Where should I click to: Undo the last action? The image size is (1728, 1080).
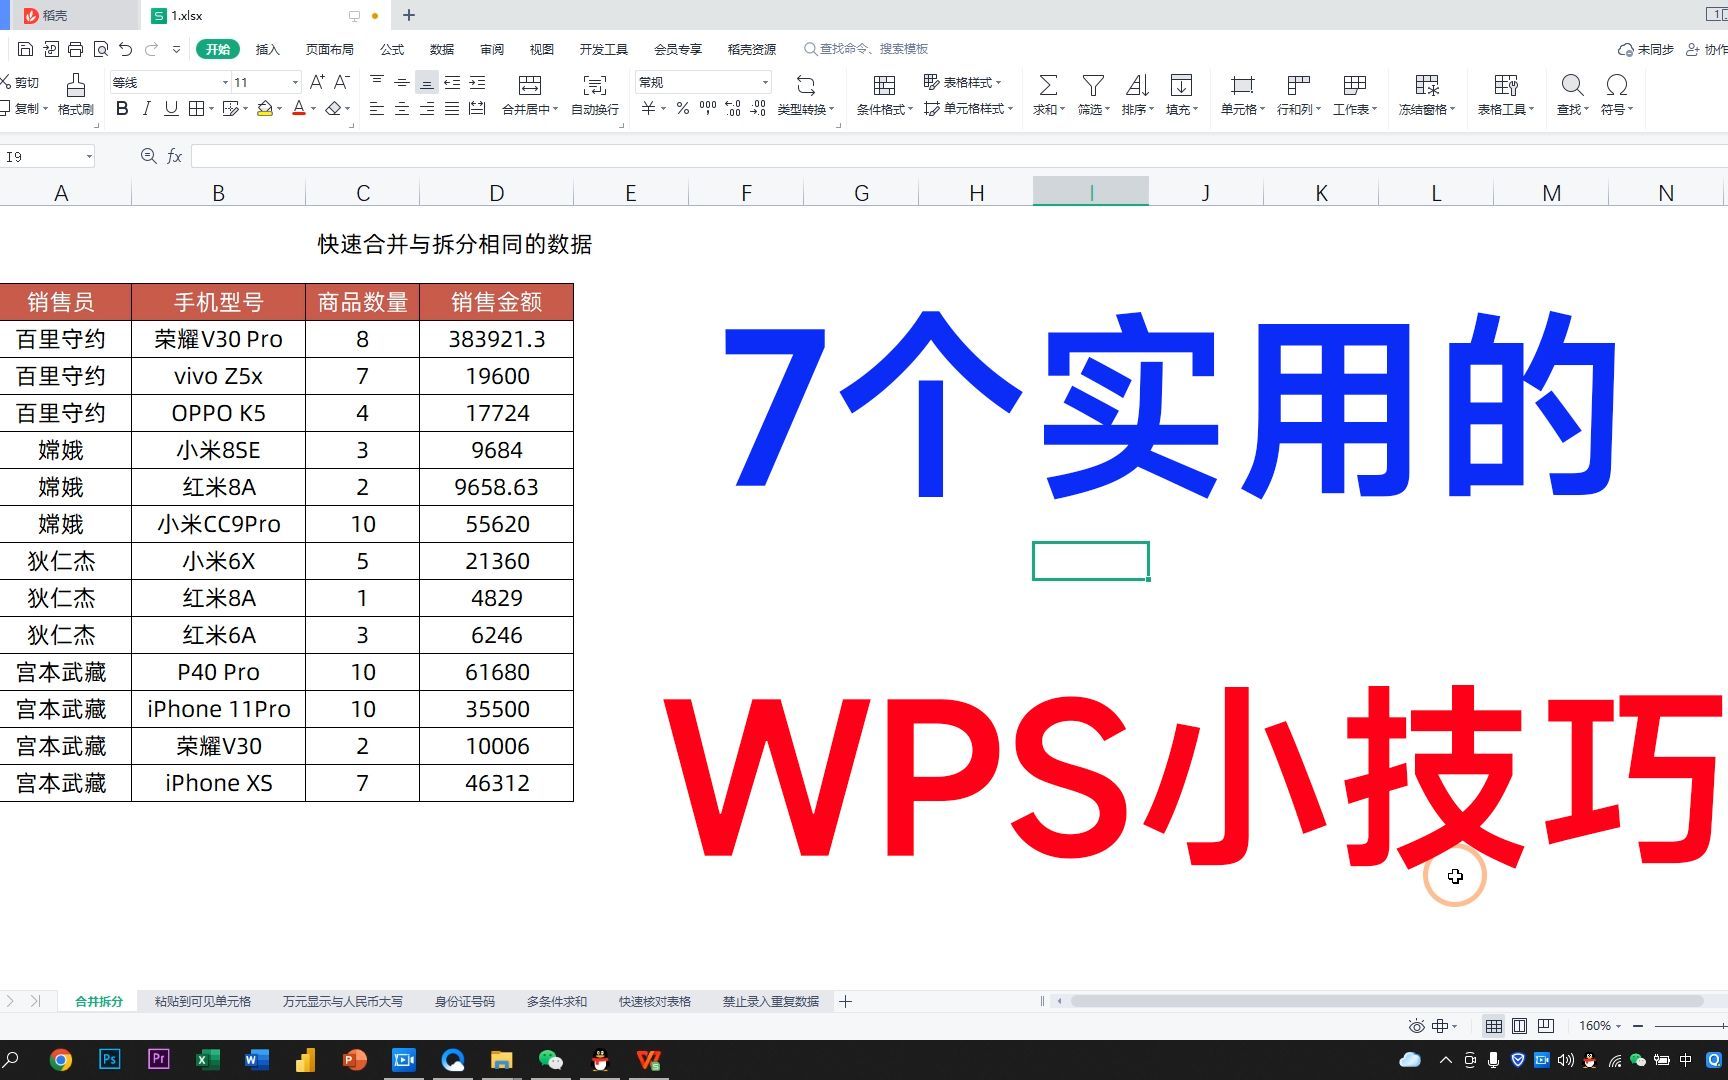tap(125, 49)
